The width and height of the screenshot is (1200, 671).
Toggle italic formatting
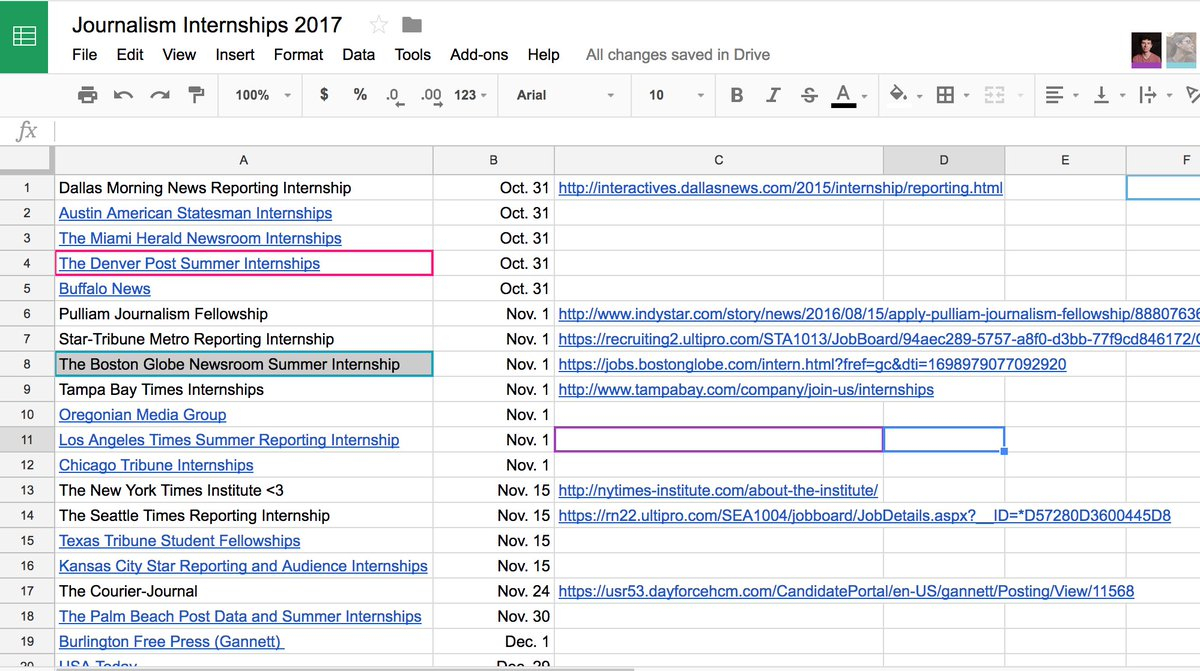(773, 95)
